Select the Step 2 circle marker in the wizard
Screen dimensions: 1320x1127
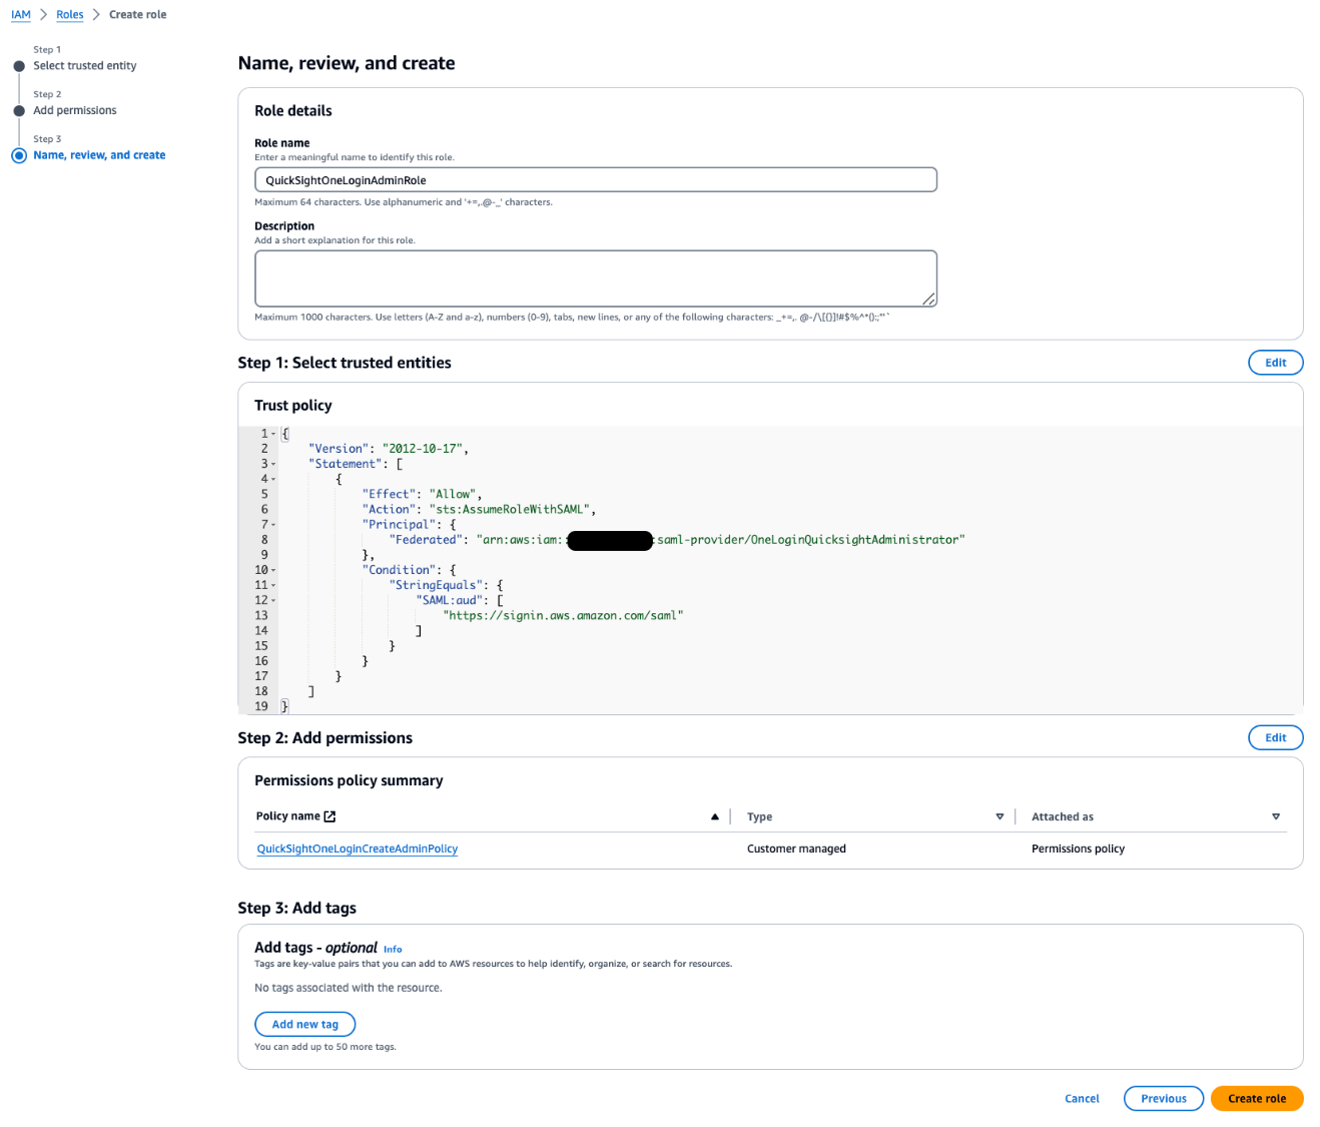[19, 111]
